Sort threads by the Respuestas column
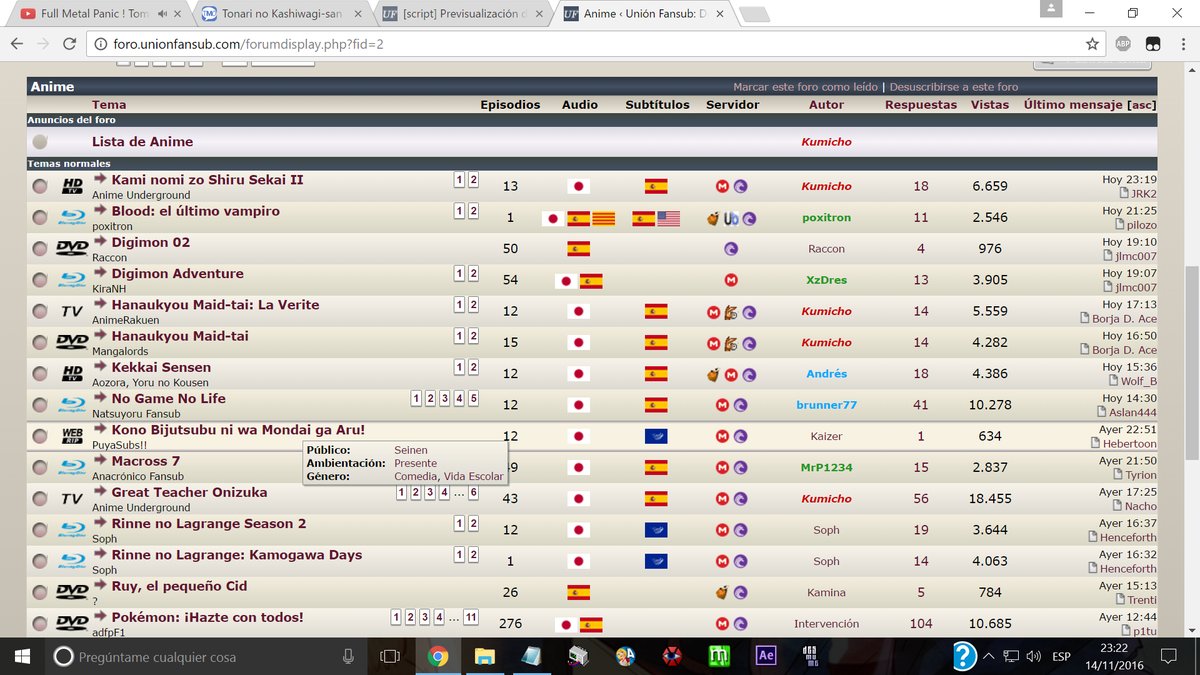1200x675 pixels. coord(921,104)
